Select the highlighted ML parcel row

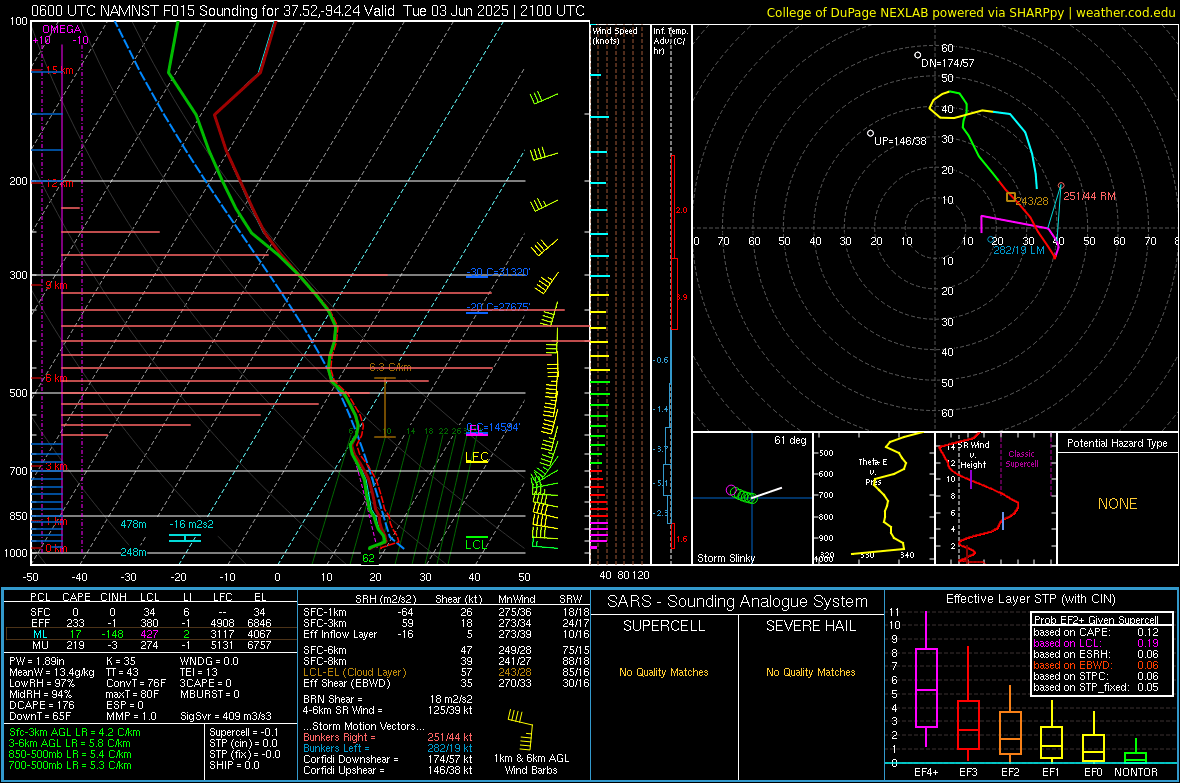coord(150,634)
